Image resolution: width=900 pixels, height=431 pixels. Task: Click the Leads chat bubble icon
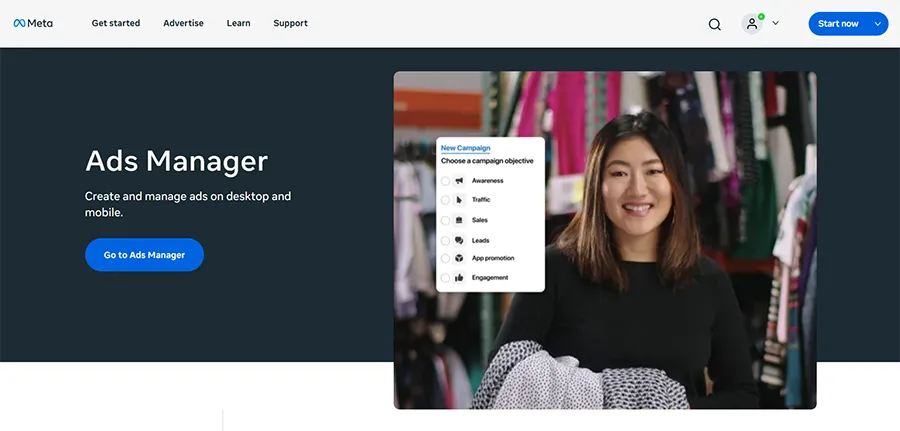click(459, 240)
